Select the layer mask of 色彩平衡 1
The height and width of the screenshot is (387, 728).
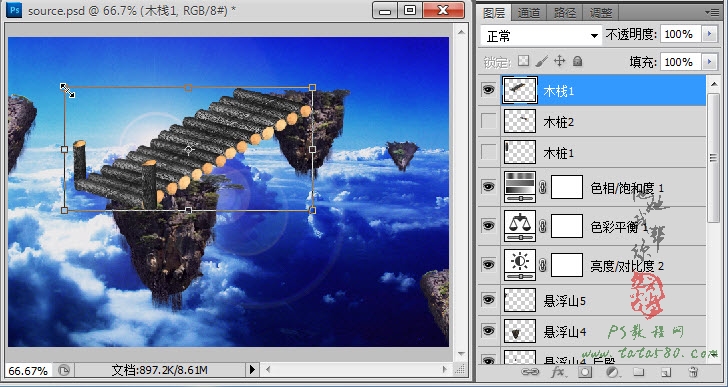tap(567, 226)
